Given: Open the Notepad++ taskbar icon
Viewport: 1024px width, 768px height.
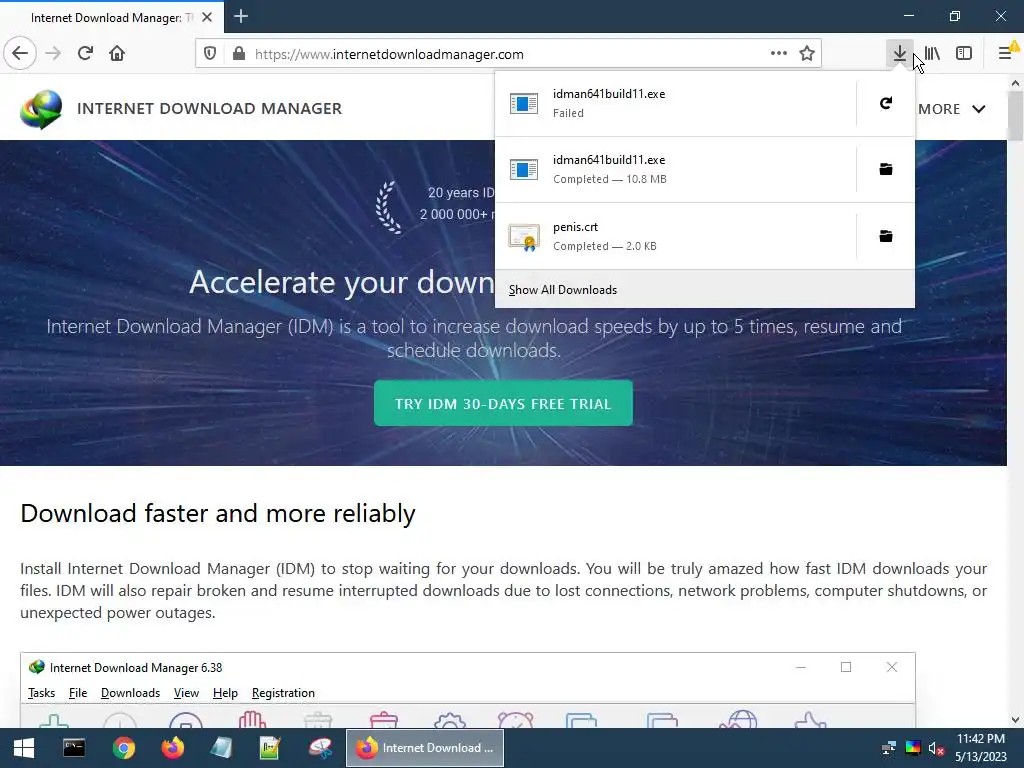Looking at the screenshot, I should (x=270, y=748).
